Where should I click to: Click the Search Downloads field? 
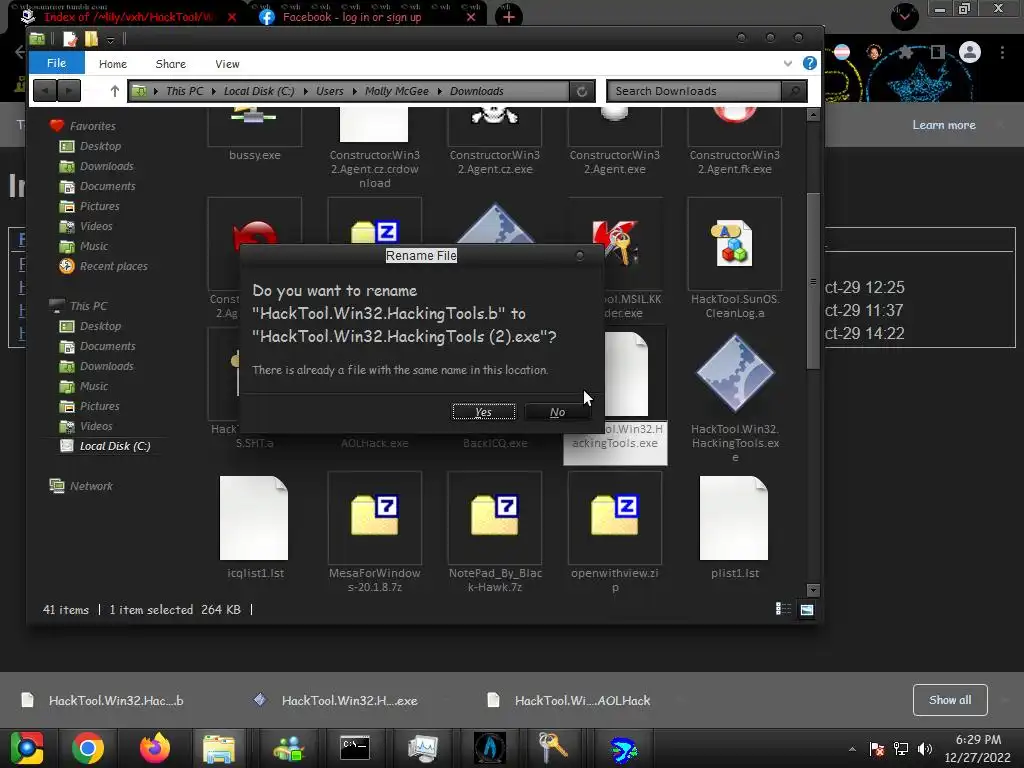[x=695, y=91]
